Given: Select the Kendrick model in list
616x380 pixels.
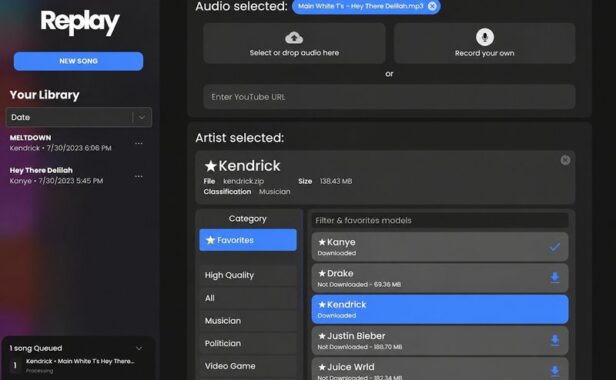Looking at the screenshot, I should (440, 309).
